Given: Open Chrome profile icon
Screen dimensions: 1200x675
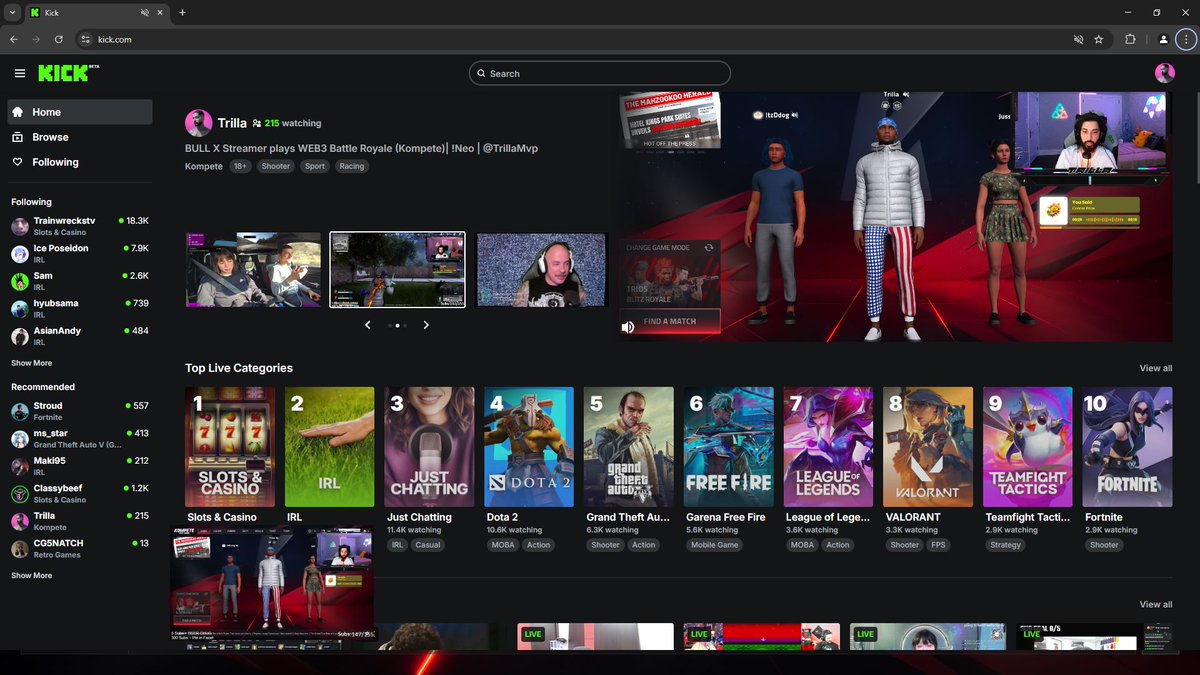Looking at the screenshot, I should (x=1164, y=39).
